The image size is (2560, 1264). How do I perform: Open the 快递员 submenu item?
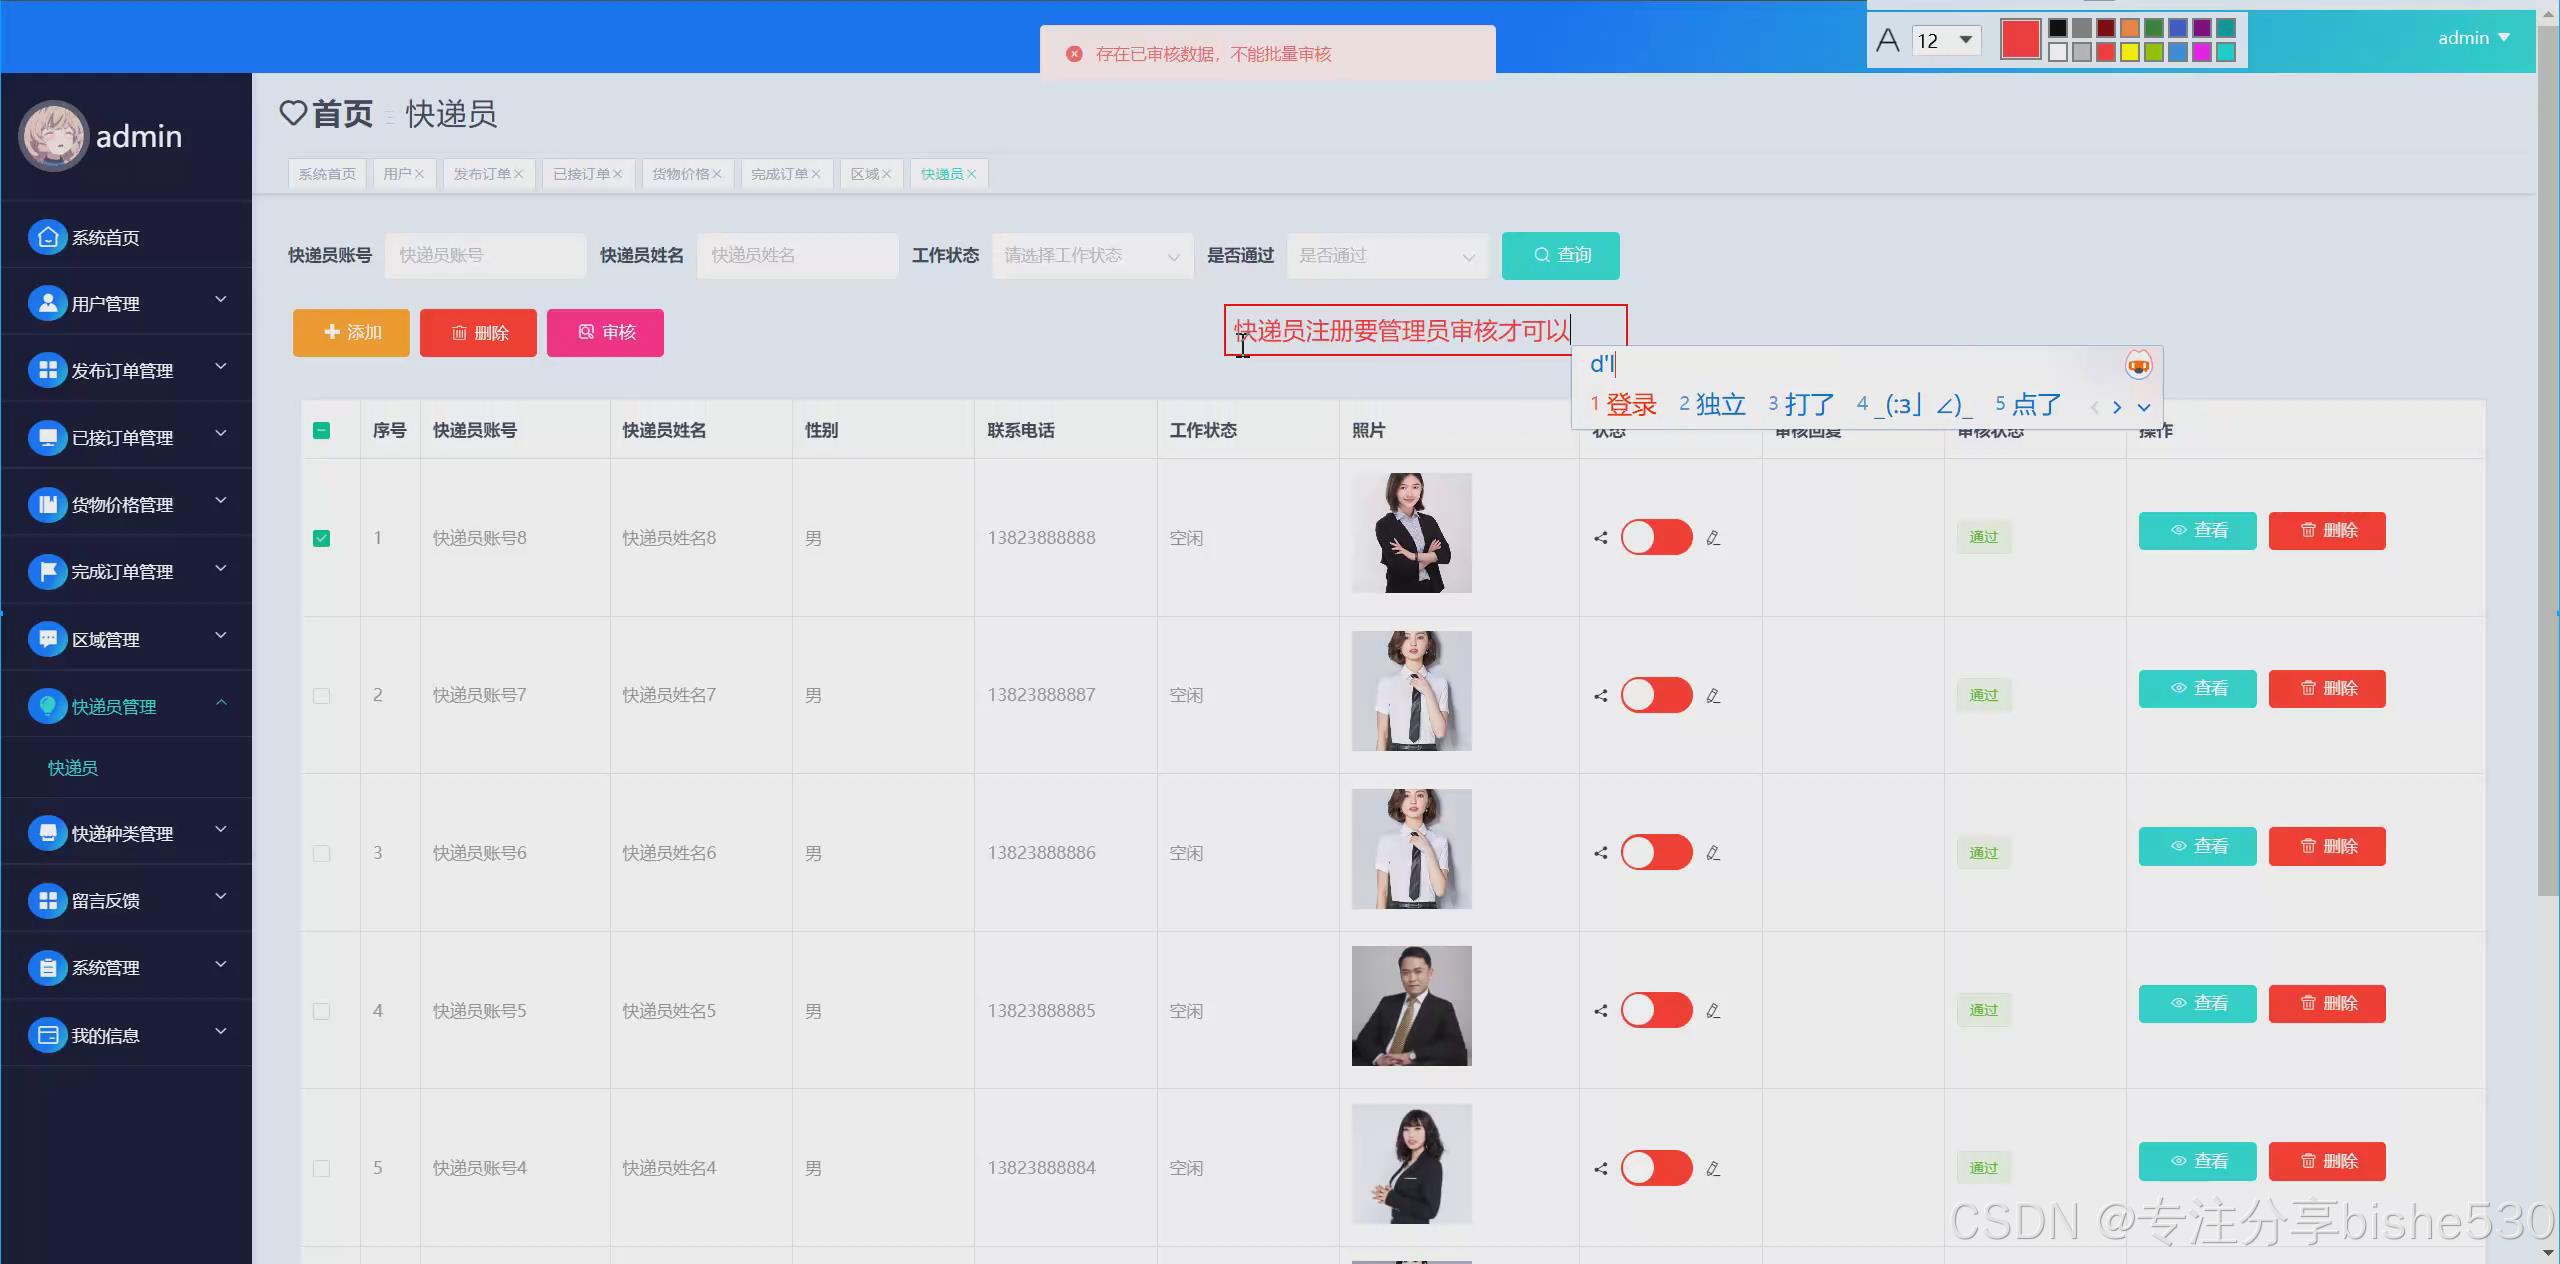pos(73,768)
